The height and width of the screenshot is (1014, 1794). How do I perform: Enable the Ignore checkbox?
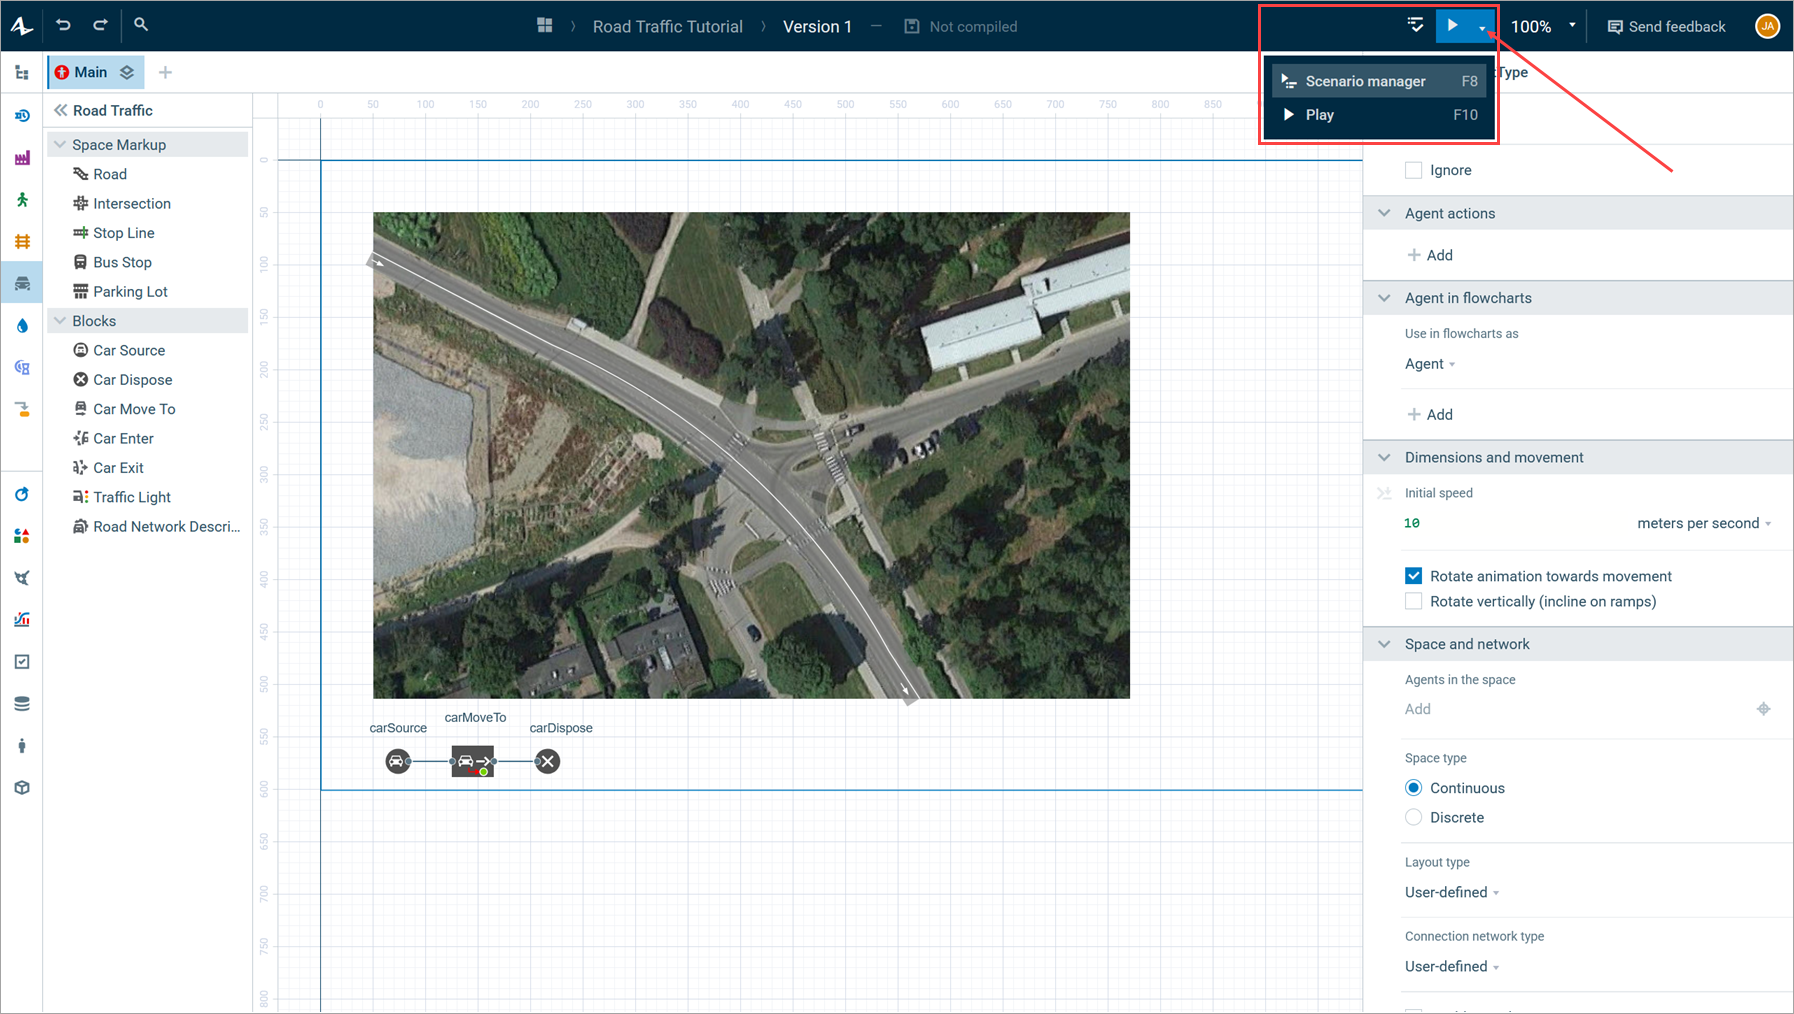tap(1413, 170)
